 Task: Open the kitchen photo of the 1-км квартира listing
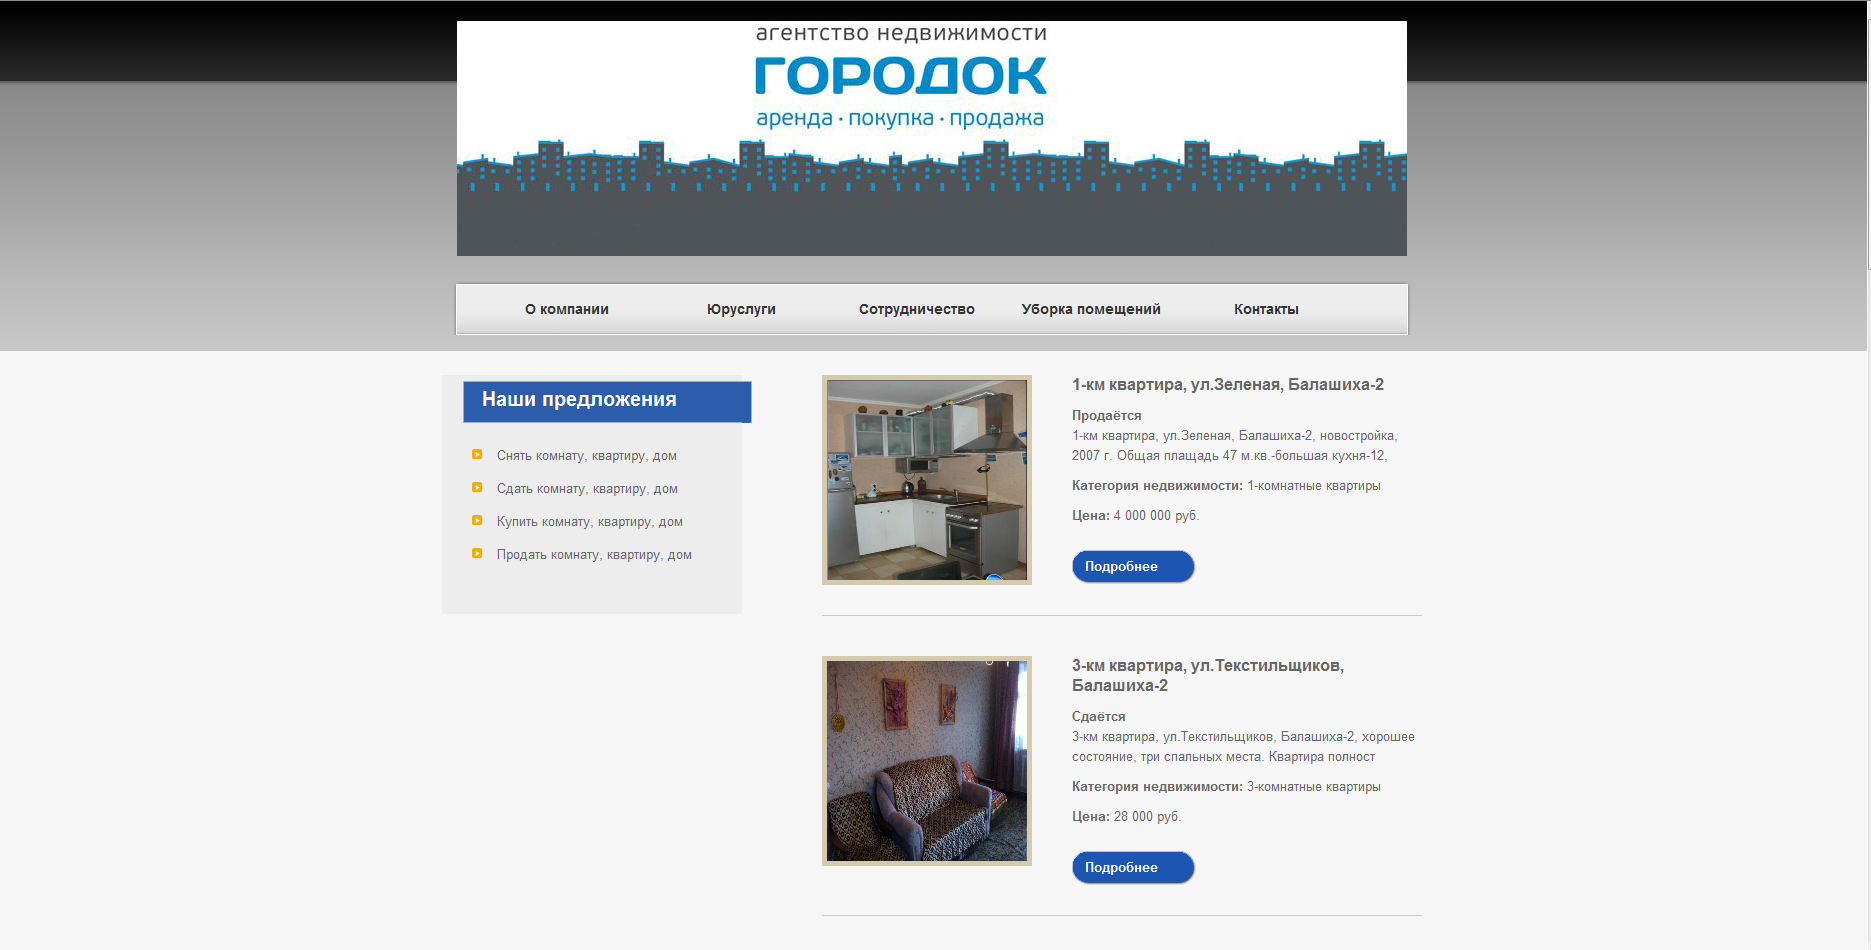[x=927, y=480]
